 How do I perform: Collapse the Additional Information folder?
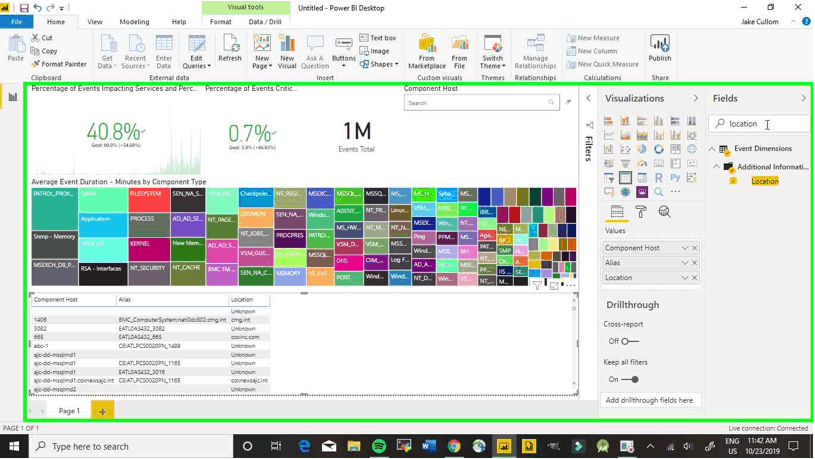point(717,166)
